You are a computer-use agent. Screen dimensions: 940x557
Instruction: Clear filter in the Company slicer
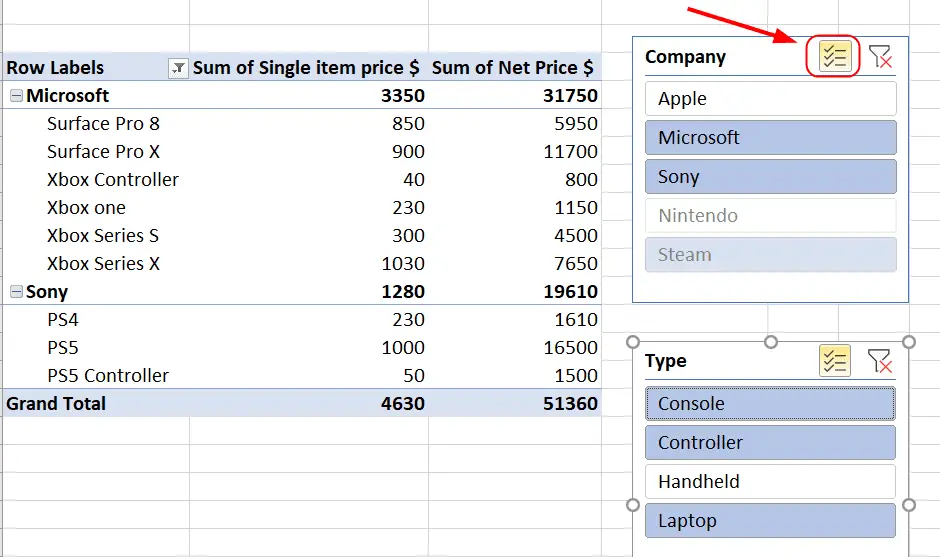[880, 56]
